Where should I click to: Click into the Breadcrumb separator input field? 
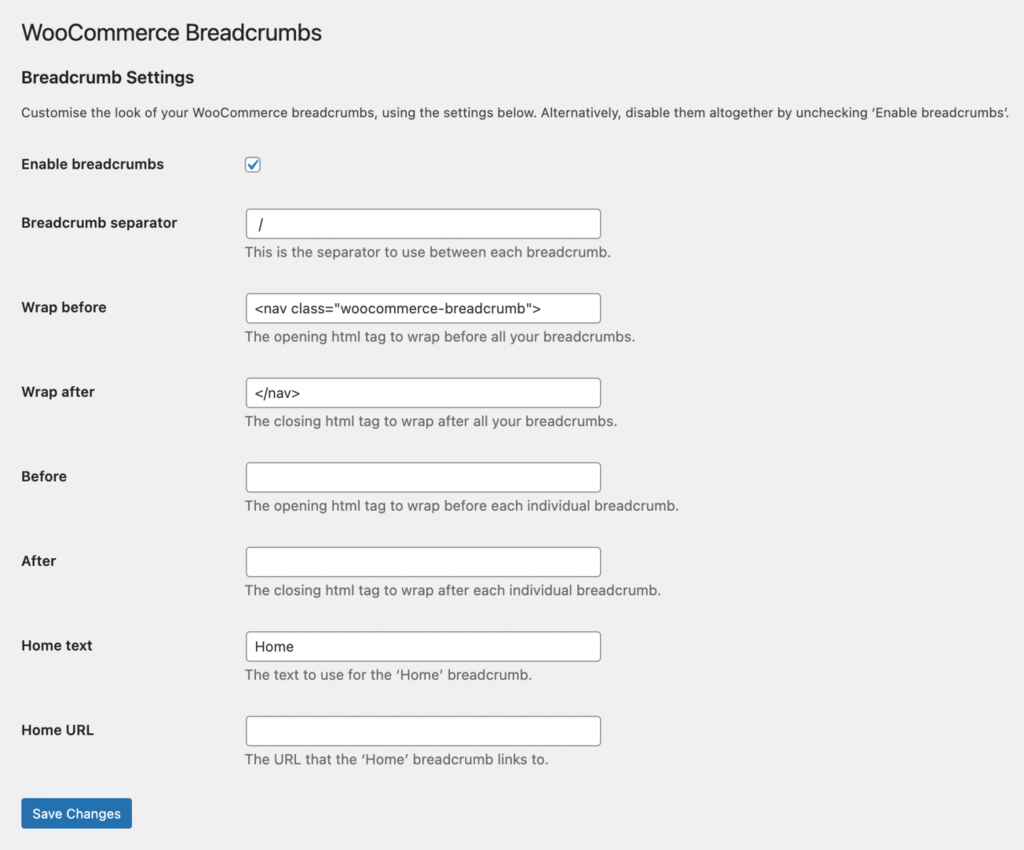422,224
